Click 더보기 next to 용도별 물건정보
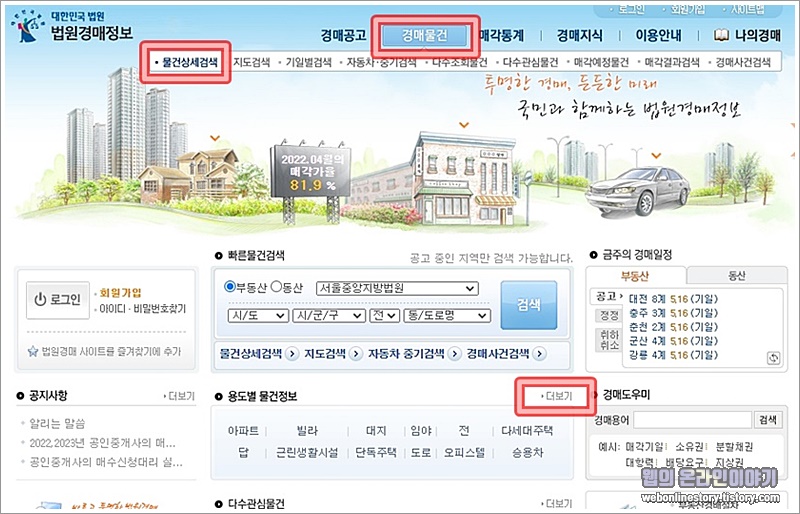Screen dimensions: 800x514 click(x=558, y=396)
